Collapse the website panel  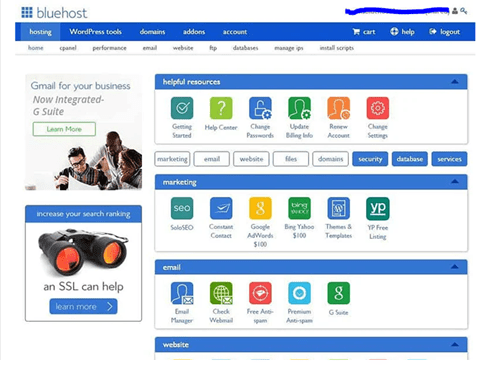tap(455, 345)
